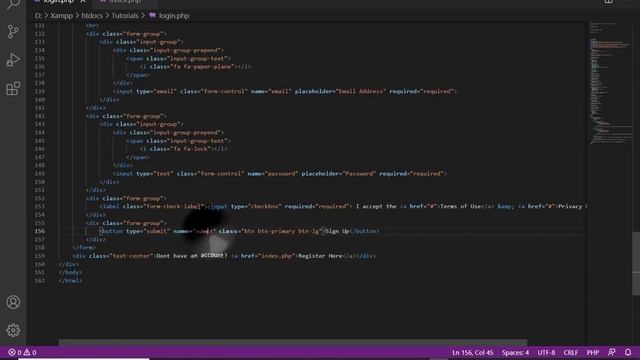
Task: Open the notifications bell
Action: point(628,352)
